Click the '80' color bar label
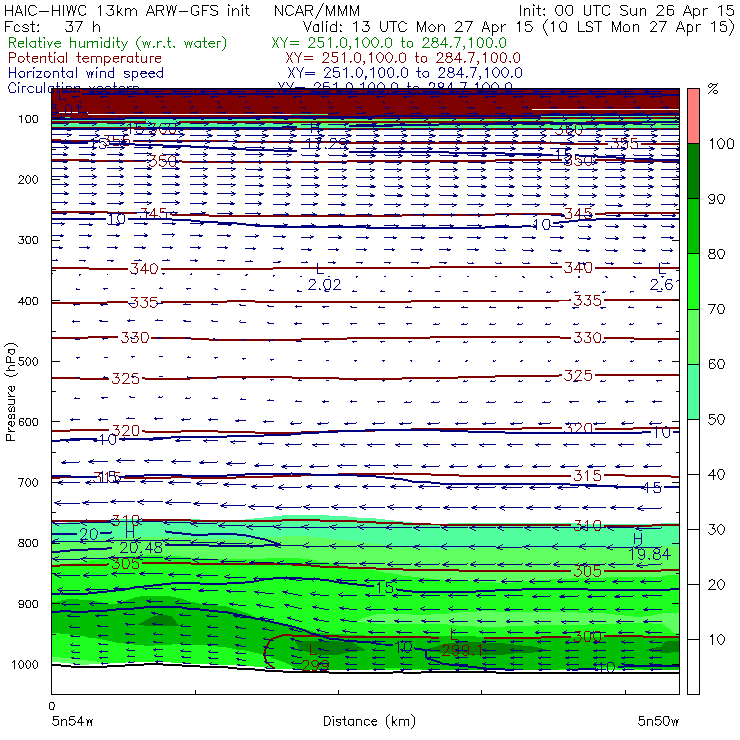This screenshot has width=740, height=740. pos(716,254)
